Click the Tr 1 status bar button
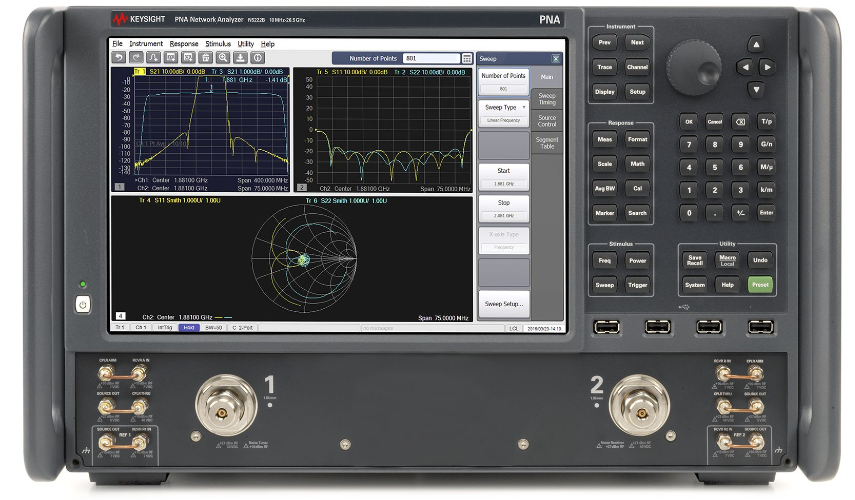This screenshot has height=500, width=855. pyautogui.click(x=120, y=328)
